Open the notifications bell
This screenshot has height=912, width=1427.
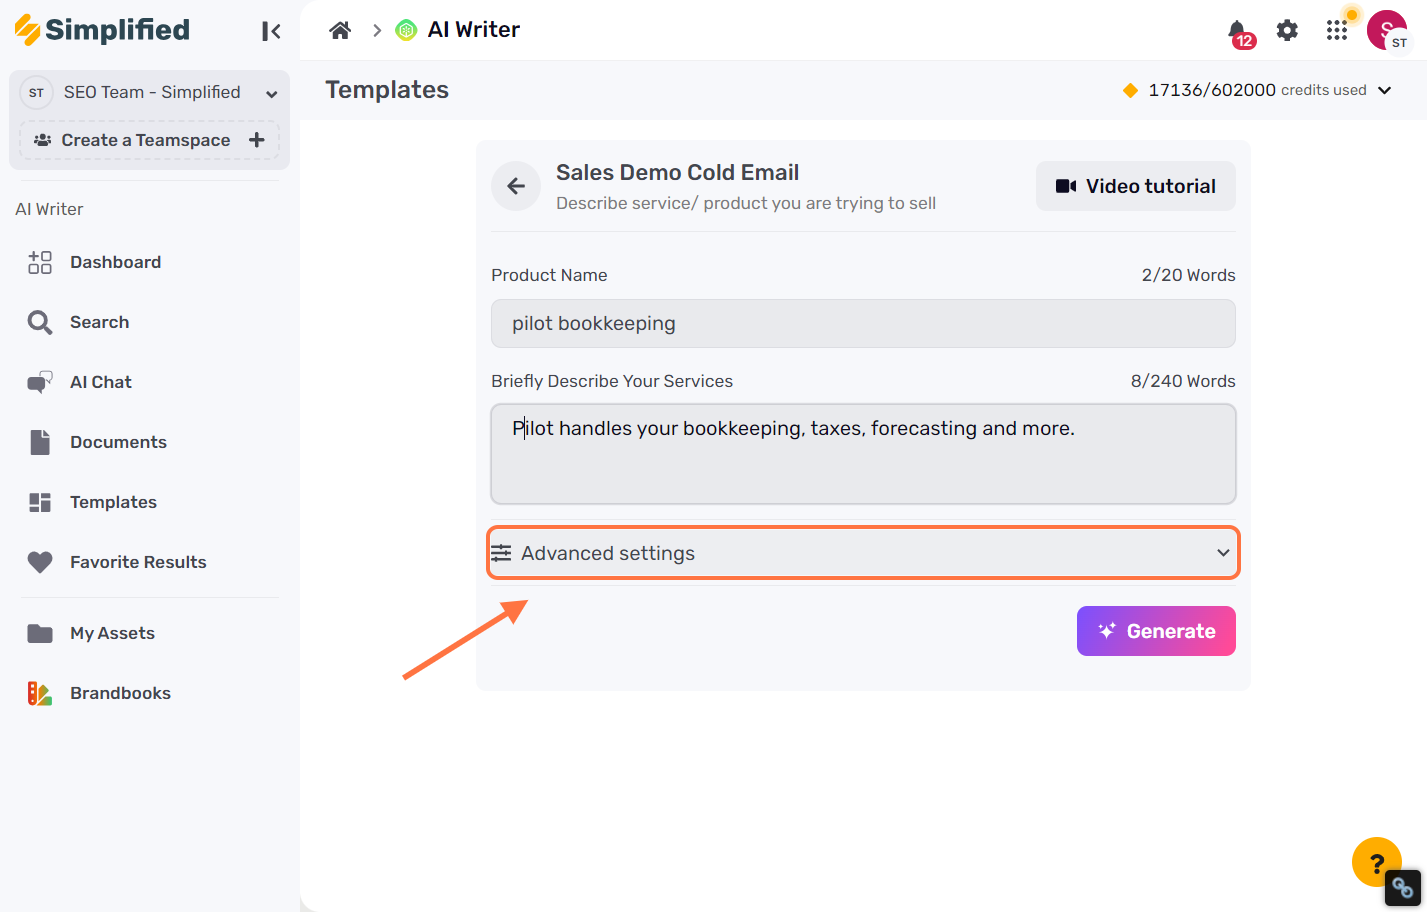[x=1239, y=32]
